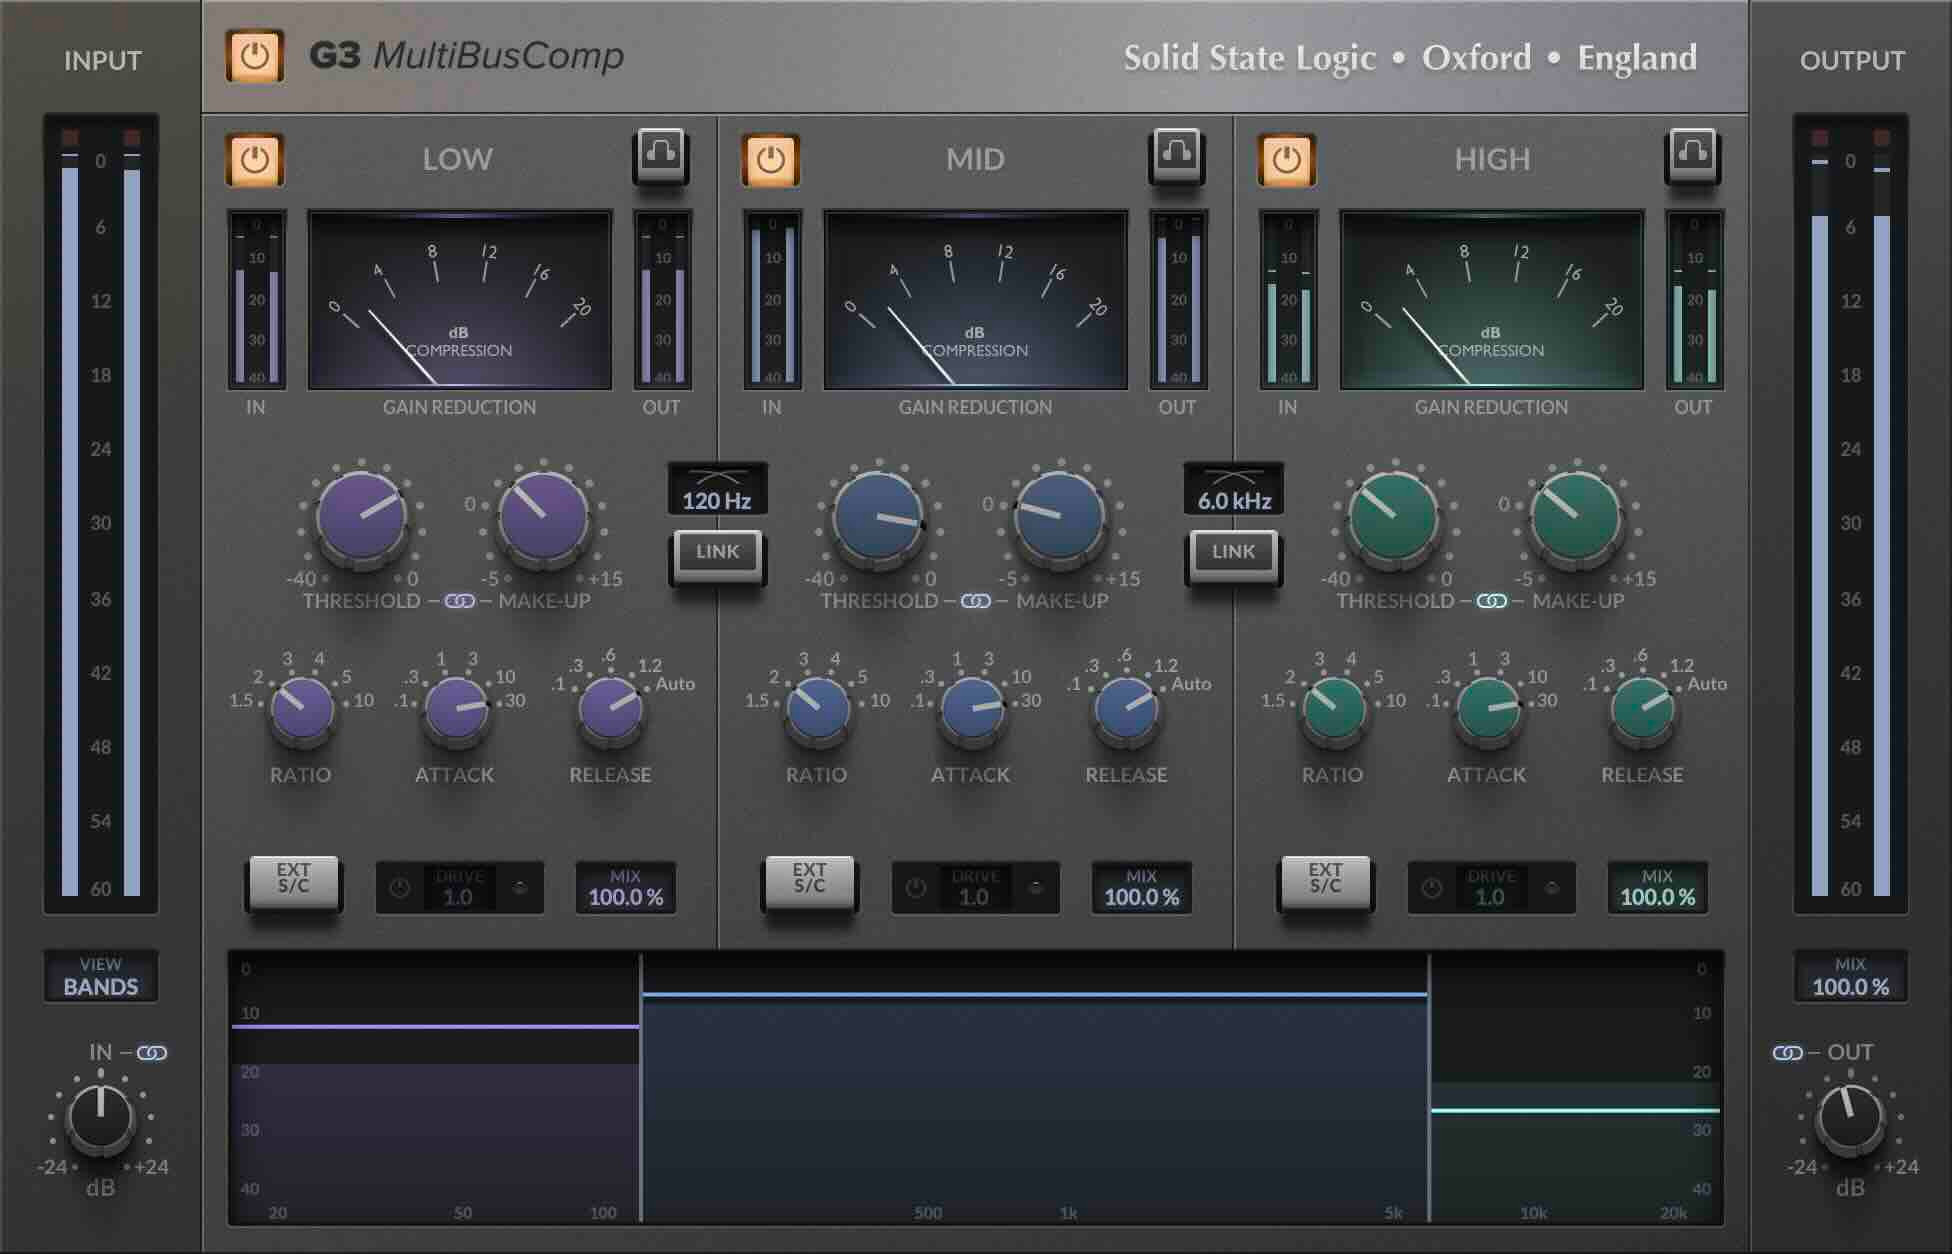This screenshot has width=1952, height=1254.
Task: Click the output MIX 100.0 % value
Action: coord(1851,977)
